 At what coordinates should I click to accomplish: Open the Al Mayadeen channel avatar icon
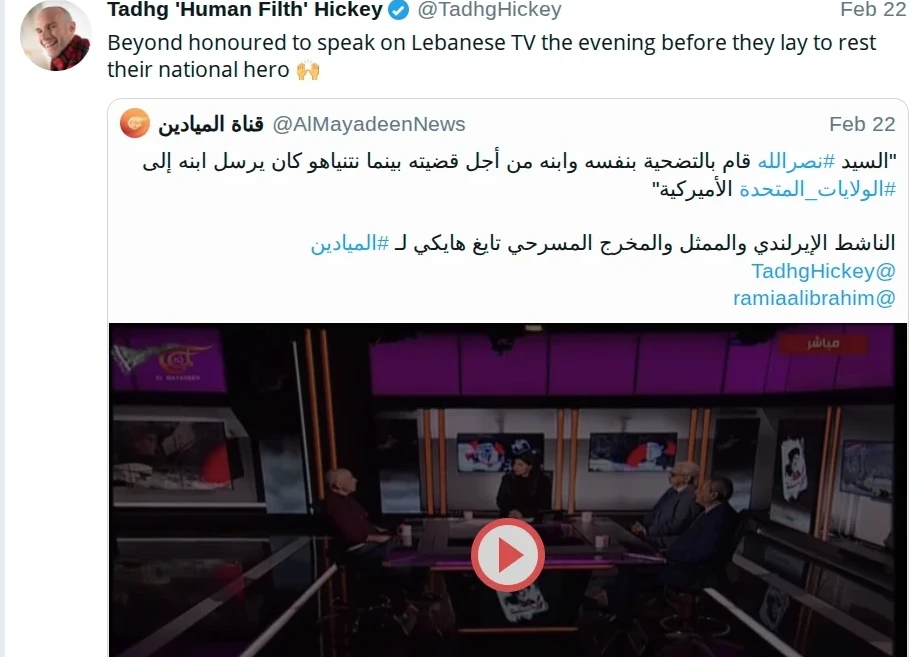point(135,124)
